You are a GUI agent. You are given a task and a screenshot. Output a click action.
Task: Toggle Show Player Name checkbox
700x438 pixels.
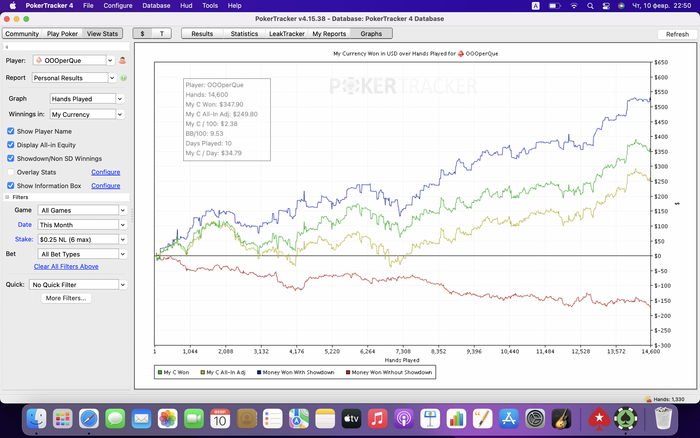point(10,131)
